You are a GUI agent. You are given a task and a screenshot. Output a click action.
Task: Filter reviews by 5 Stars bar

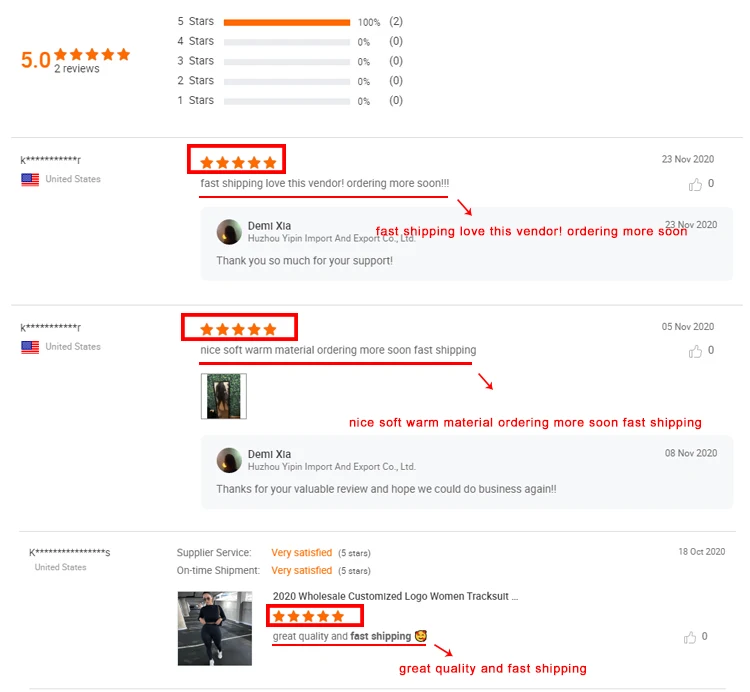287,22
